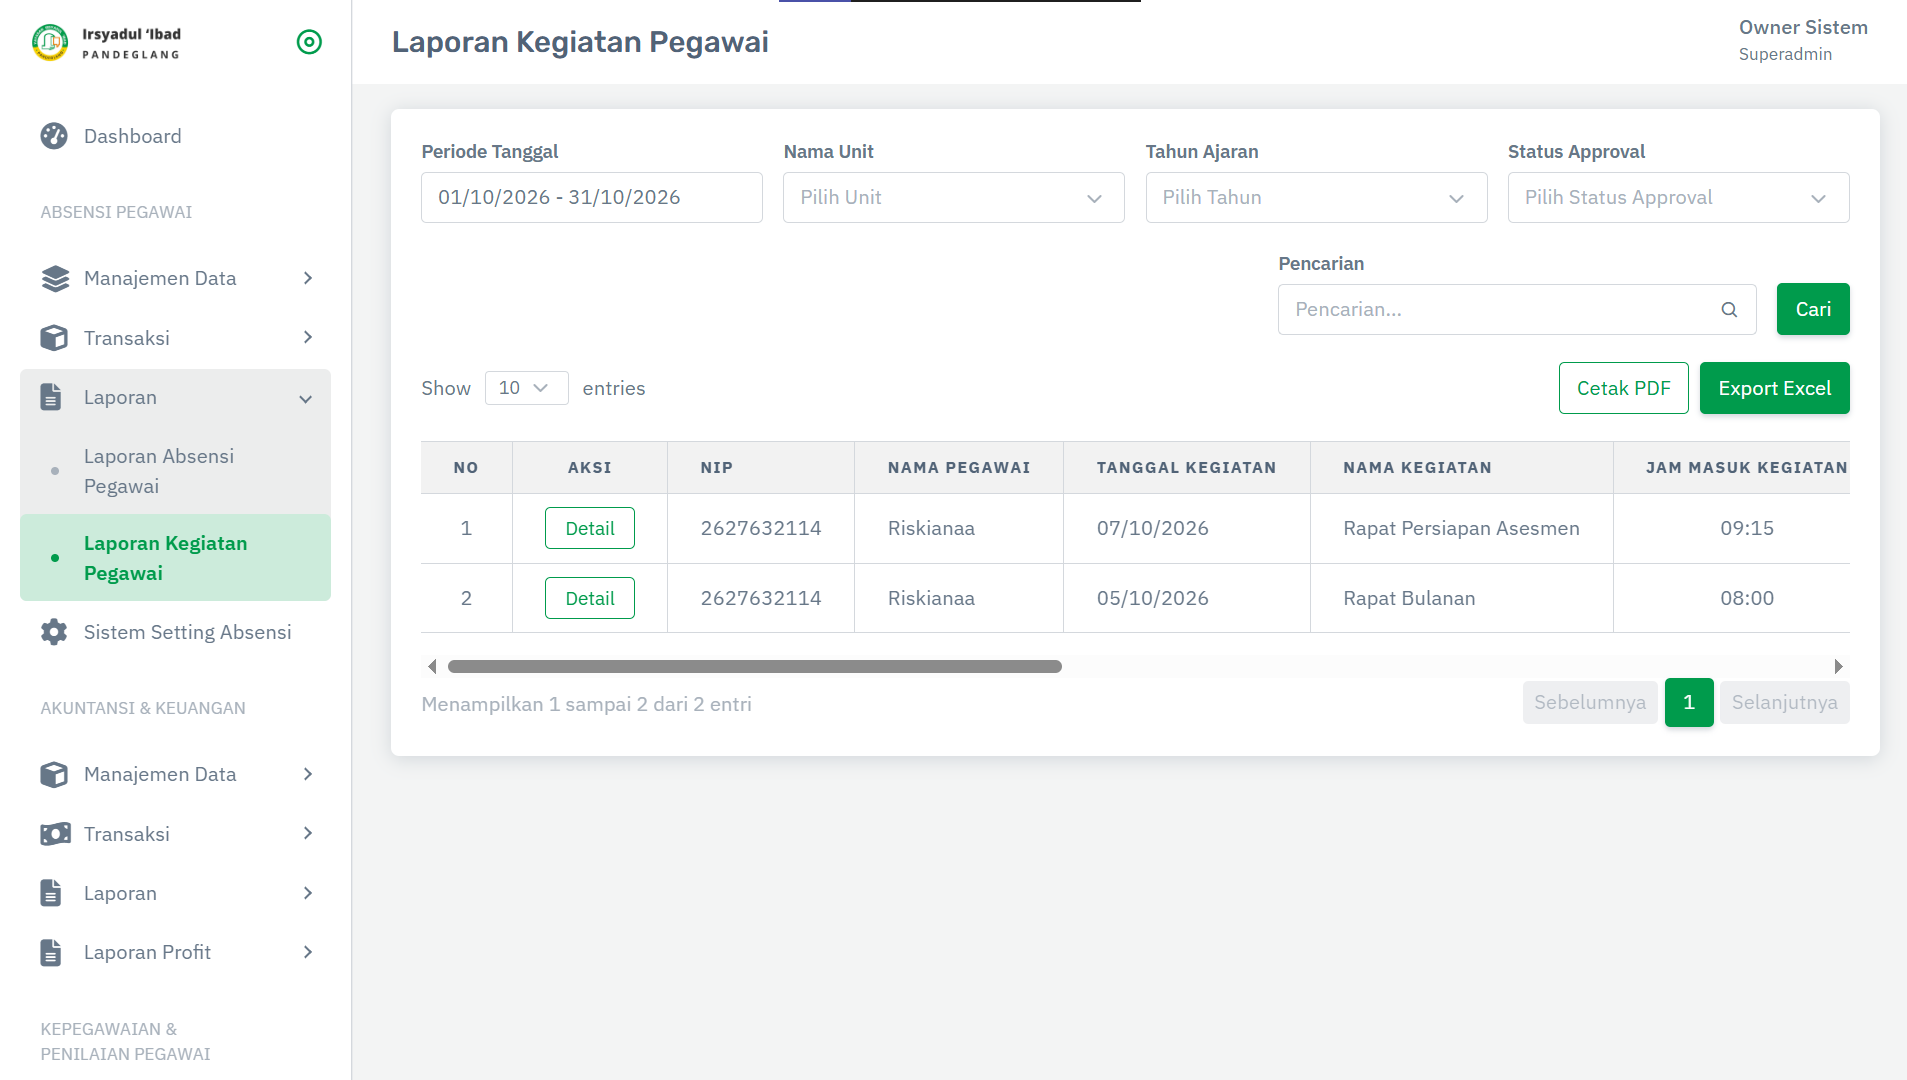Open Detail for Rapat Bulanan row
This screenshot has height=1080, width=1907.
point(590,598)
